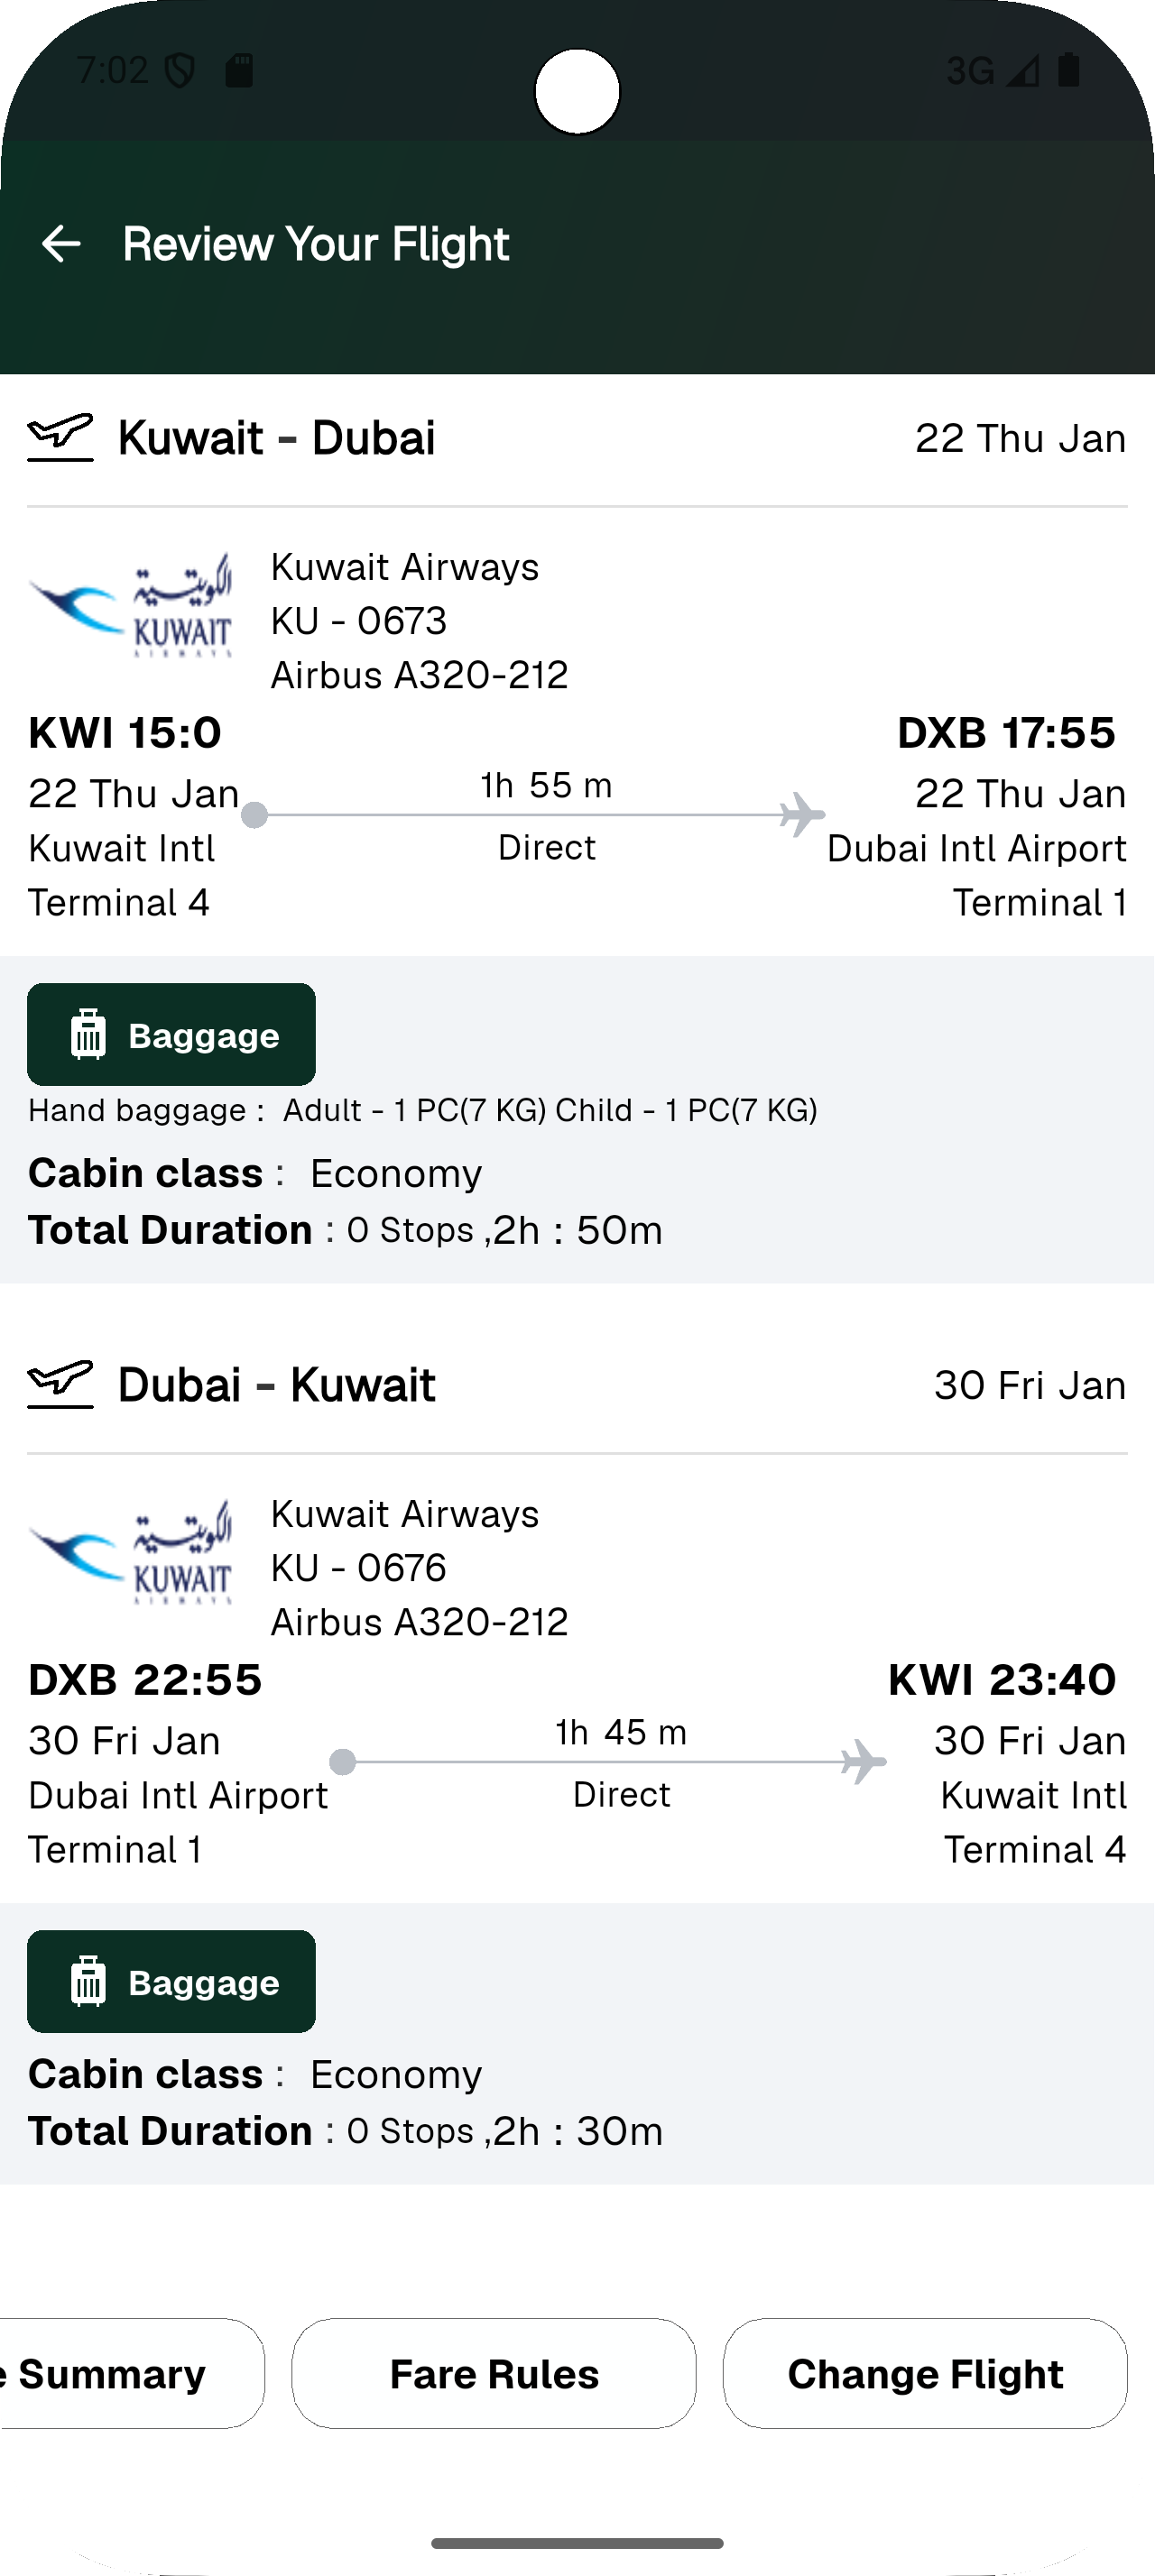Tap the VPN shield icon in status bar
The height and width of the screenshot is (2576, 1155).
pos(180,71)
